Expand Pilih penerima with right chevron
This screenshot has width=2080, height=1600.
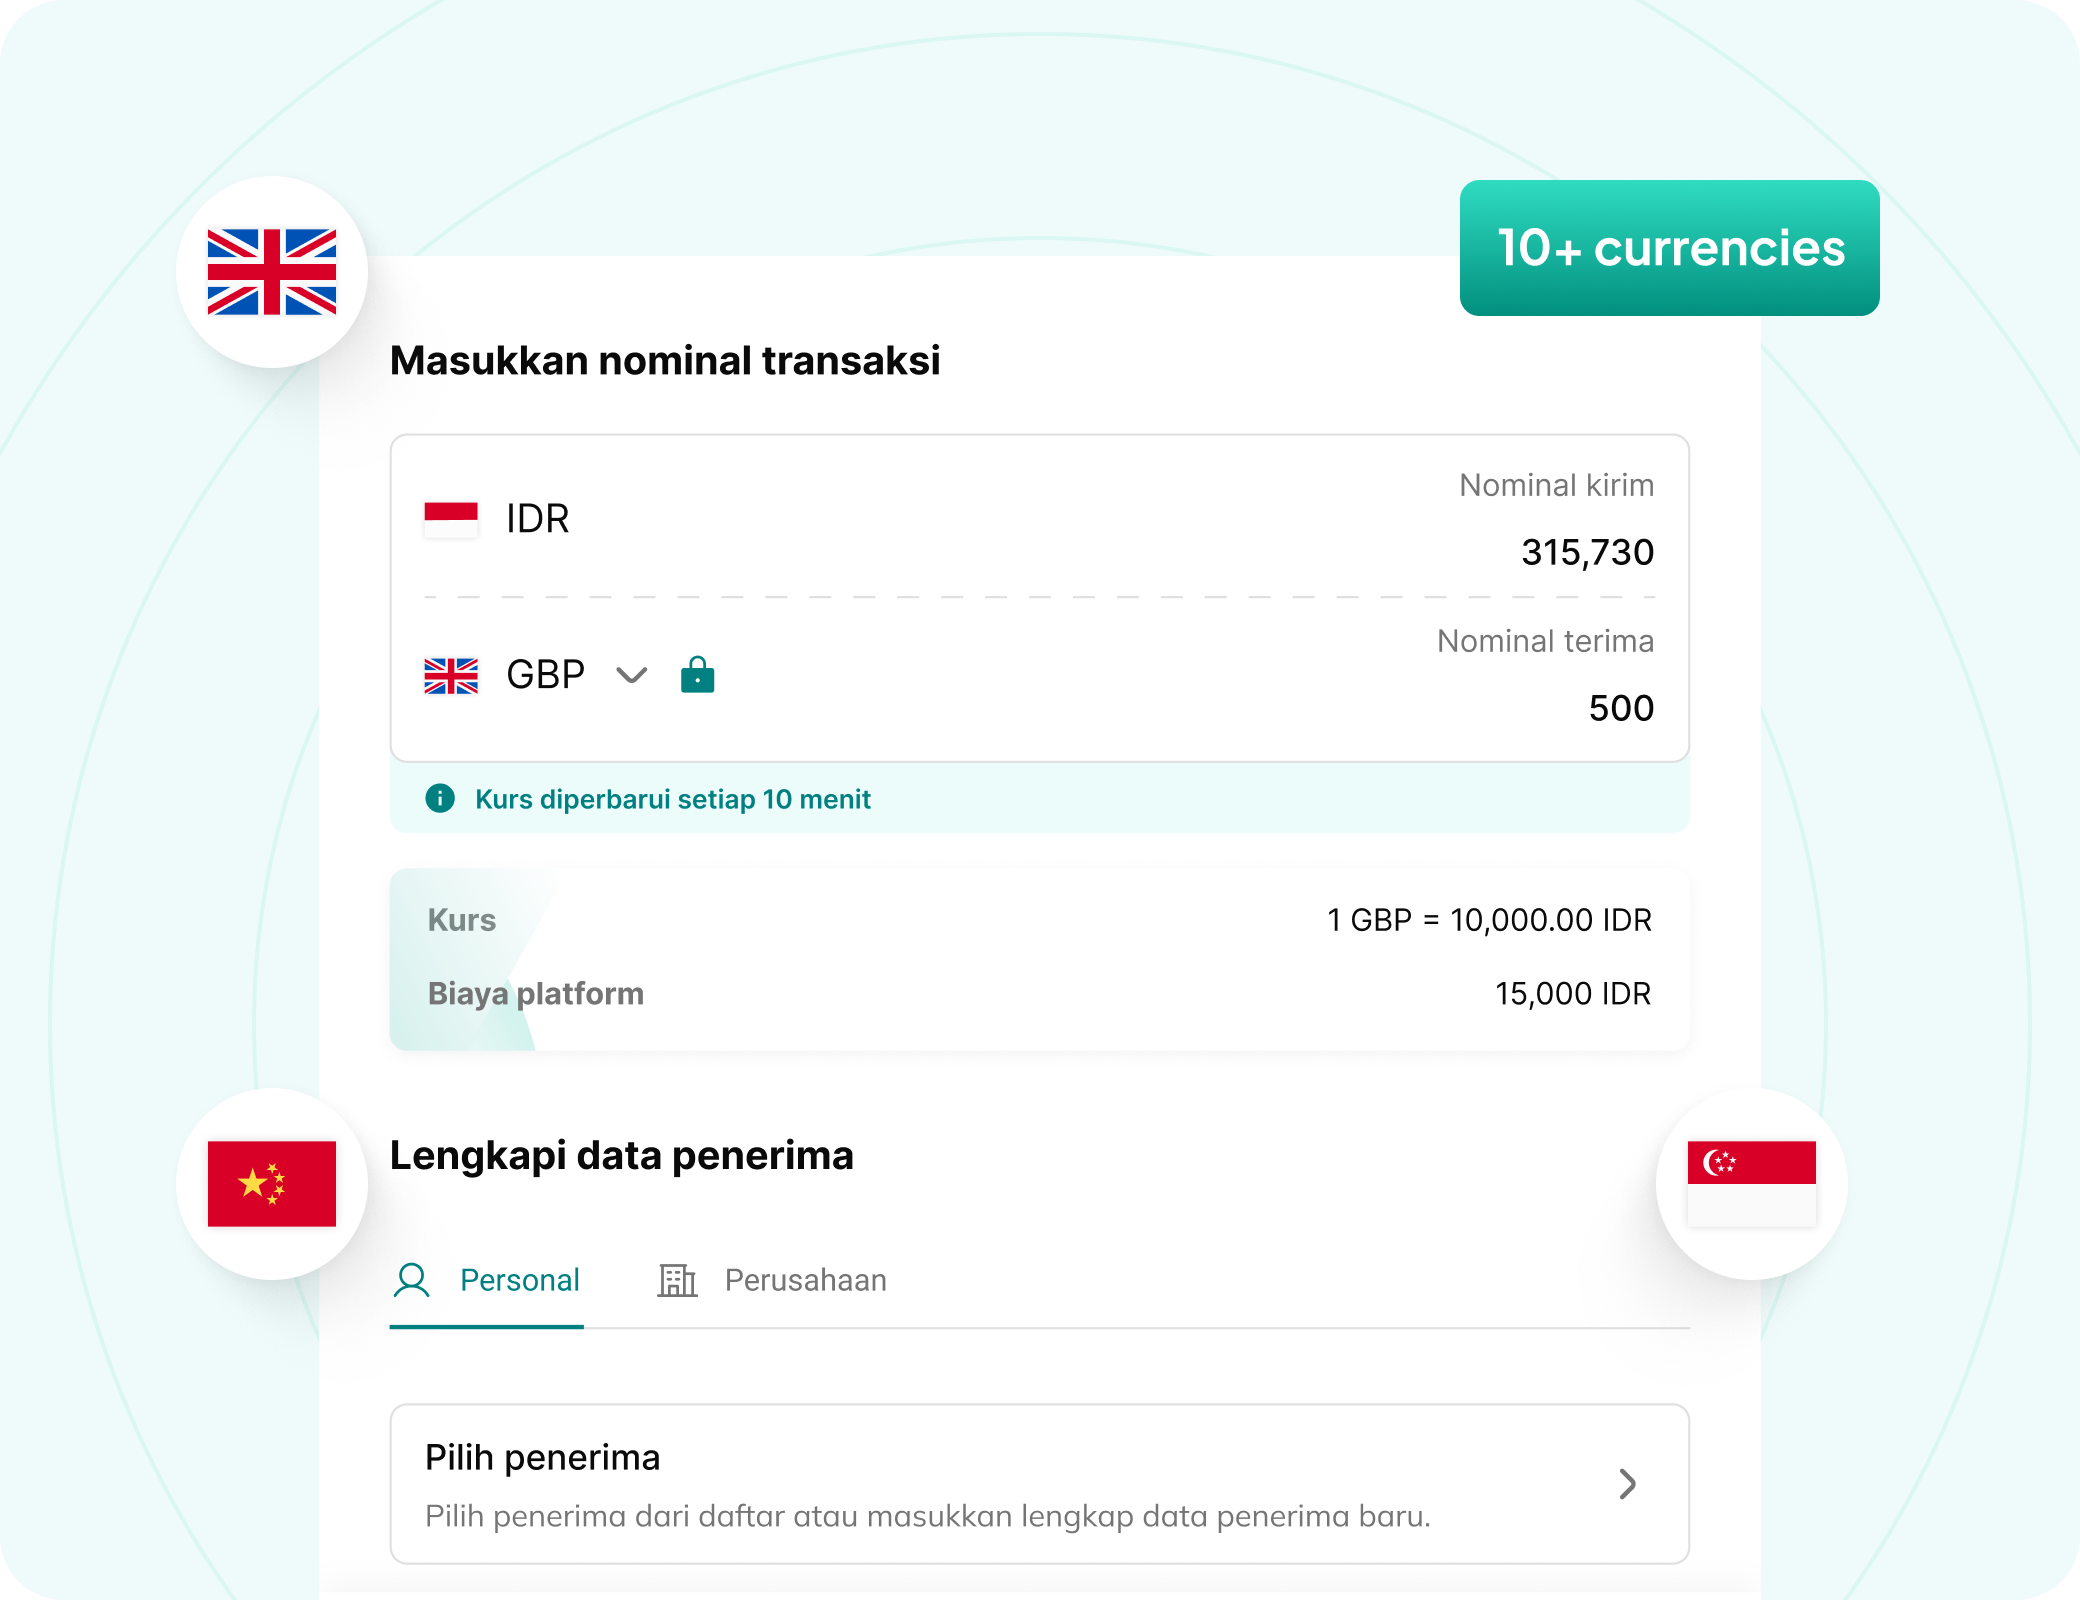[1627, 1484]
